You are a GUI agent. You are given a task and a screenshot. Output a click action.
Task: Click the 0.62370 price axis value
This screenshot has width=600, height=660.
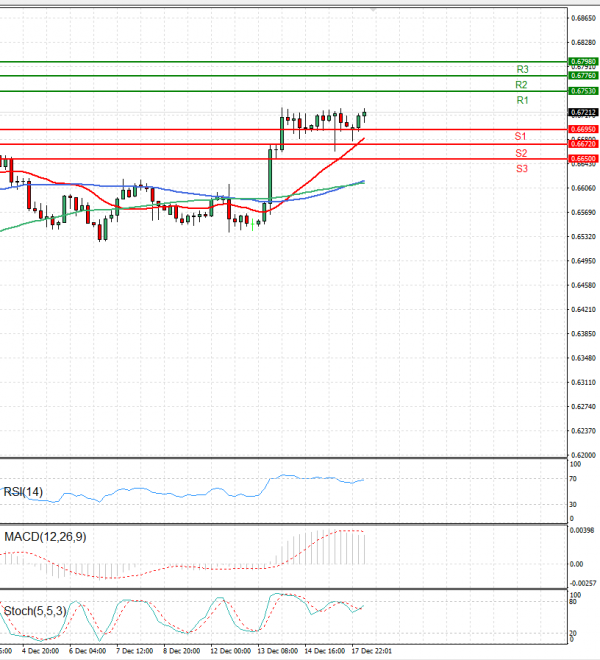coord(584,431)
